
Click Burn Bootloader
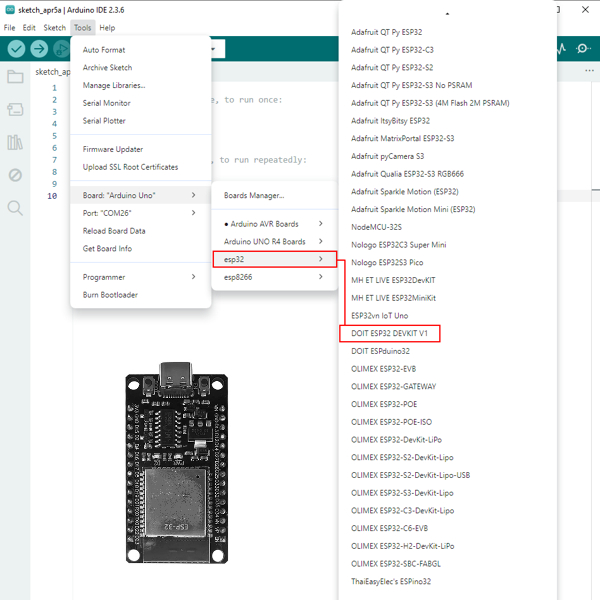pyautogui.click(x=141, y=295)
